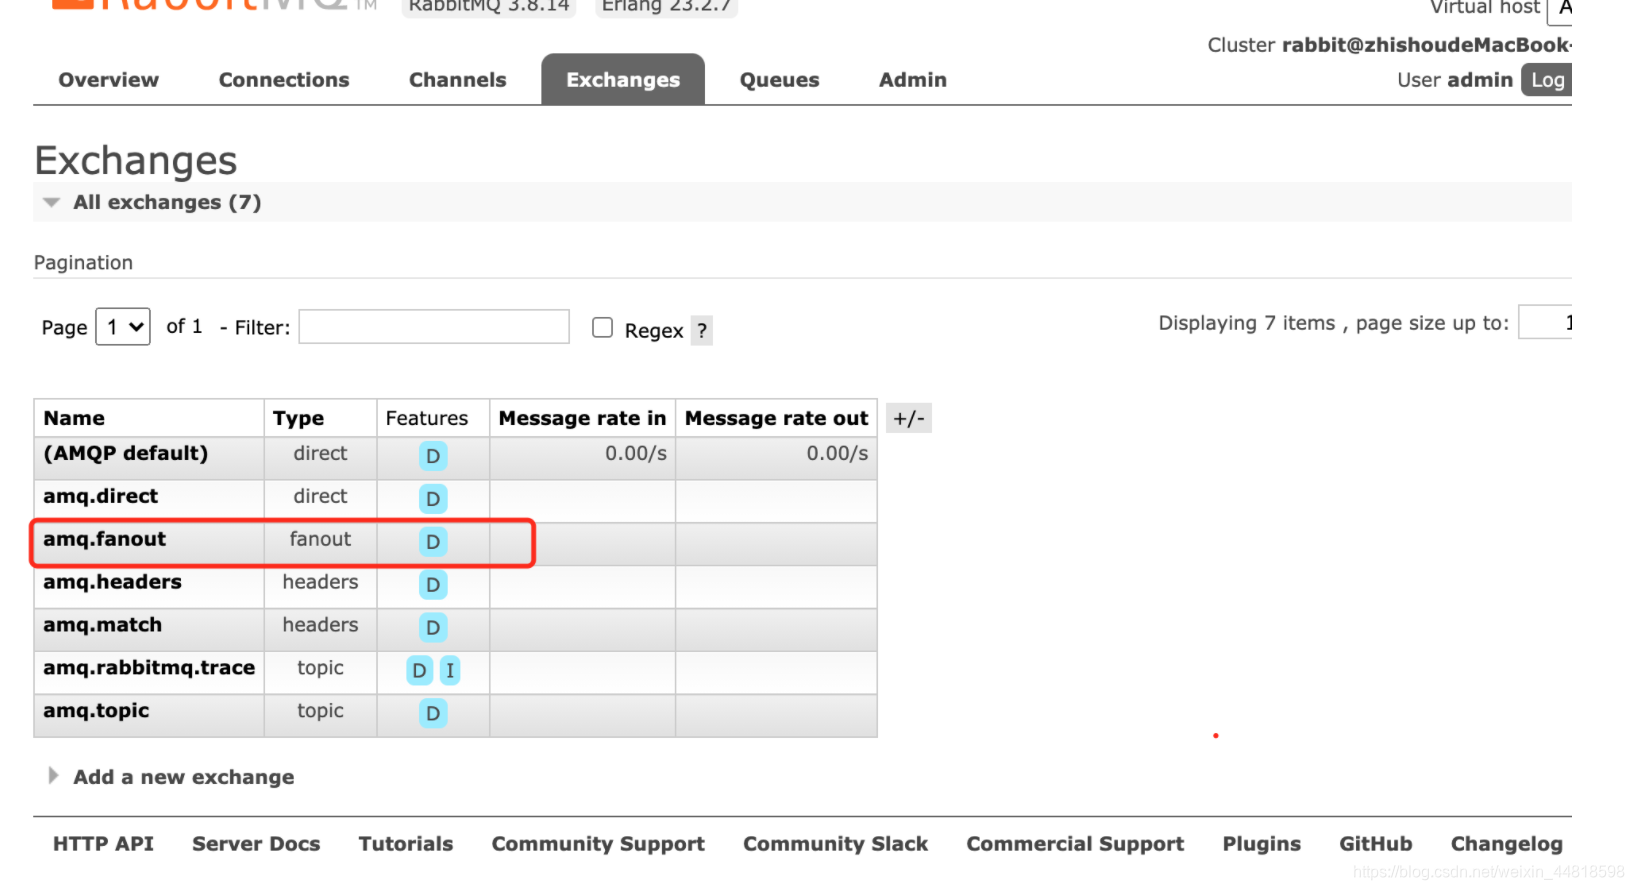Click topic type of amq.rabbitmq.trace

coord(320,668)
